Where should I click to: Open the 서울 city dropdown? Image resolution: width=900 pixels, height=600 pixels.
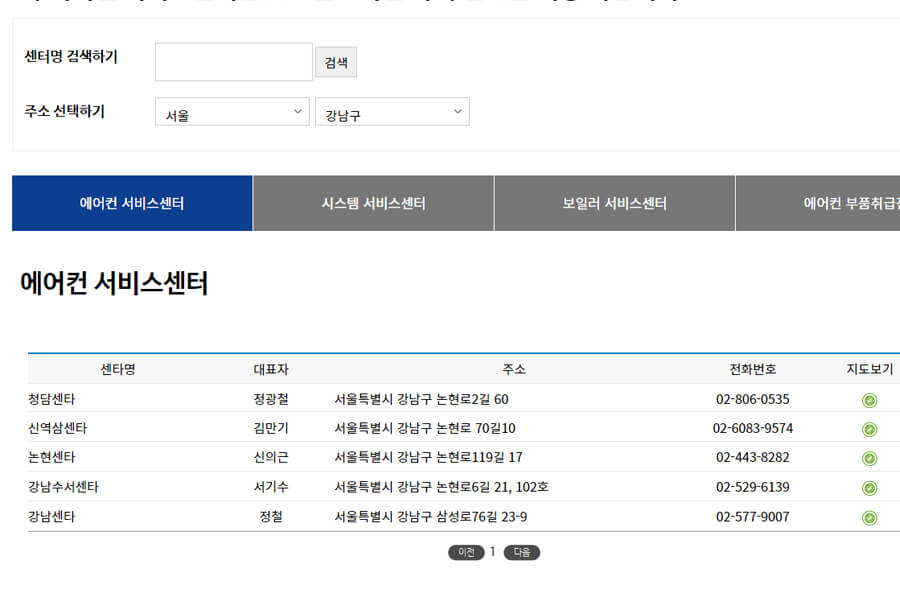232,112
